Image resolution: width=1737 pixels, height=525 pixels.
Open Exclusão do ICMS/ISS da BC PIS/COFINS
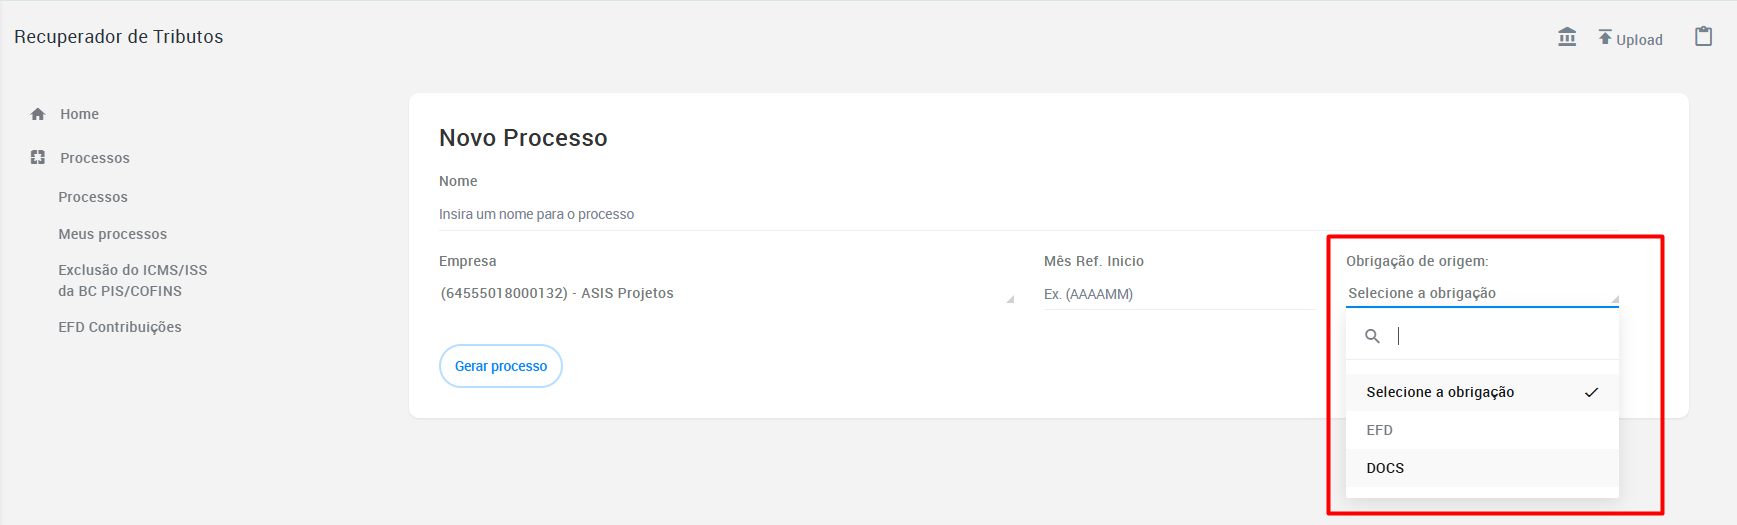click(x=133, y=280)
